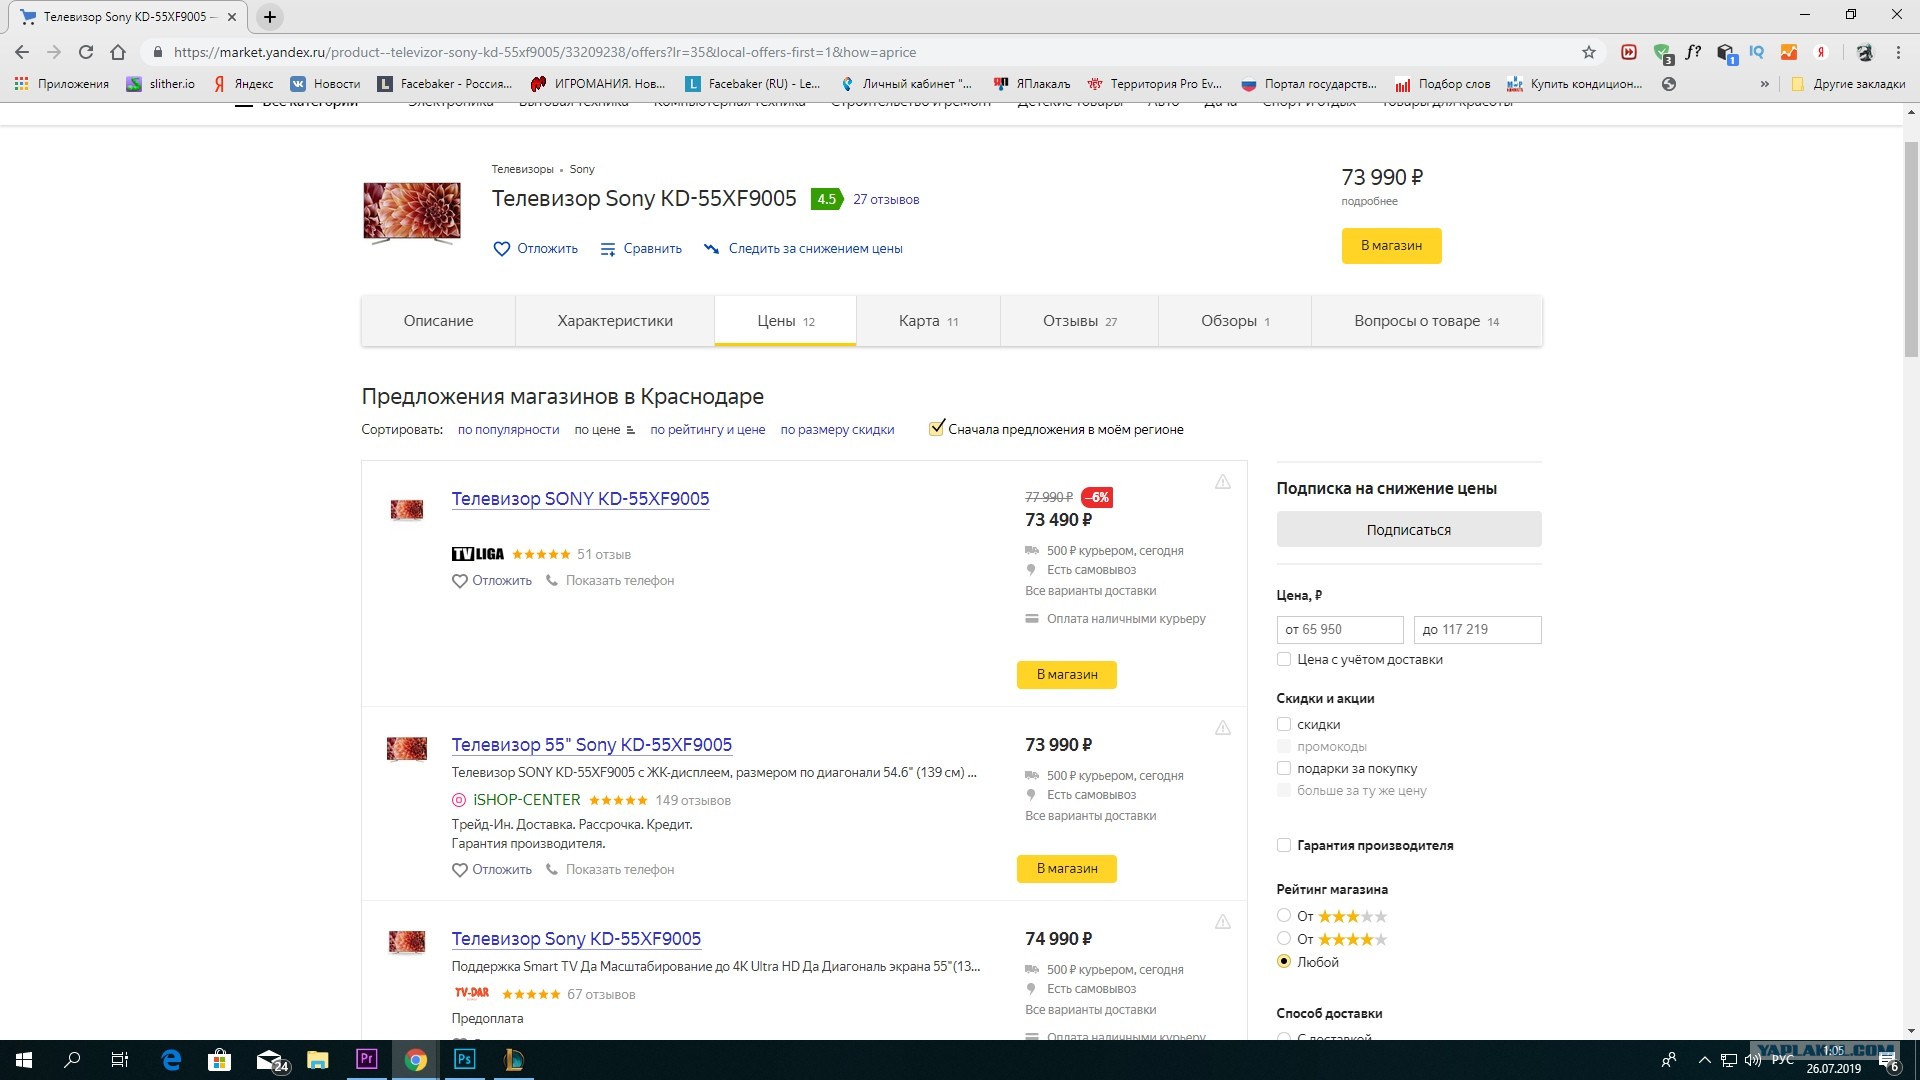Click 'Показать телефон' for iSHOP-CENTER
The height and width of the screenshot is (1080, 1920).
(620, 870)
